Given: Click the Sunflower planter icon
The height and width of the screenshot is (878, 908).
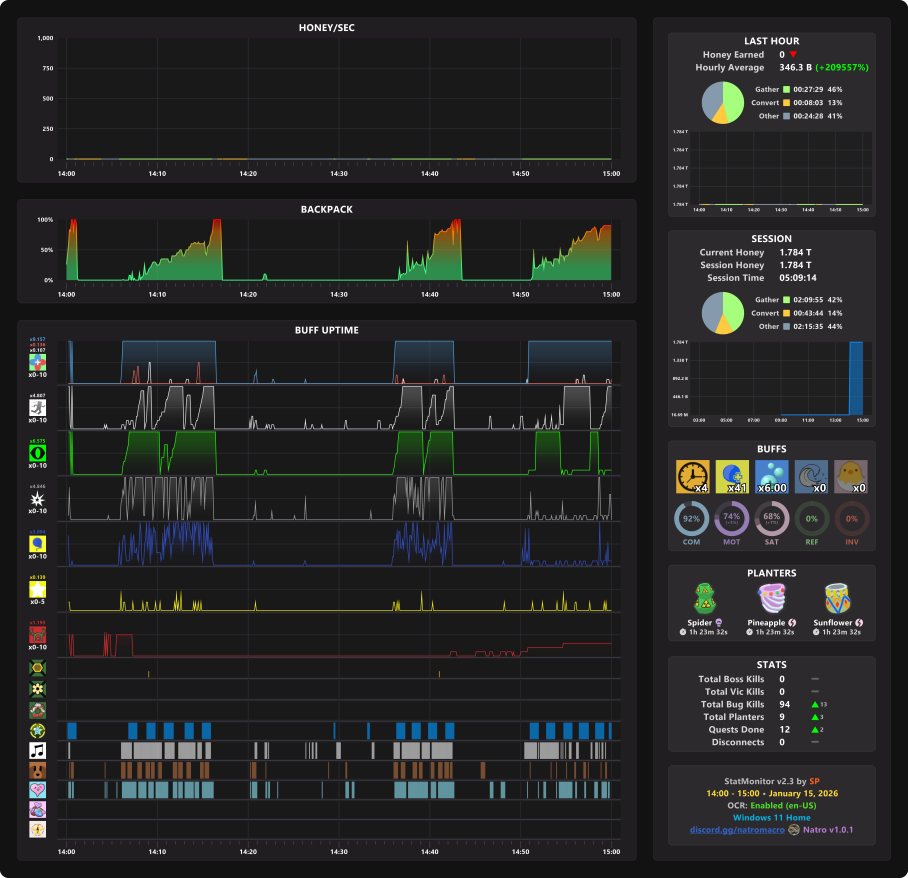Looking at the screenshot, I should click(x=837, y=599).
